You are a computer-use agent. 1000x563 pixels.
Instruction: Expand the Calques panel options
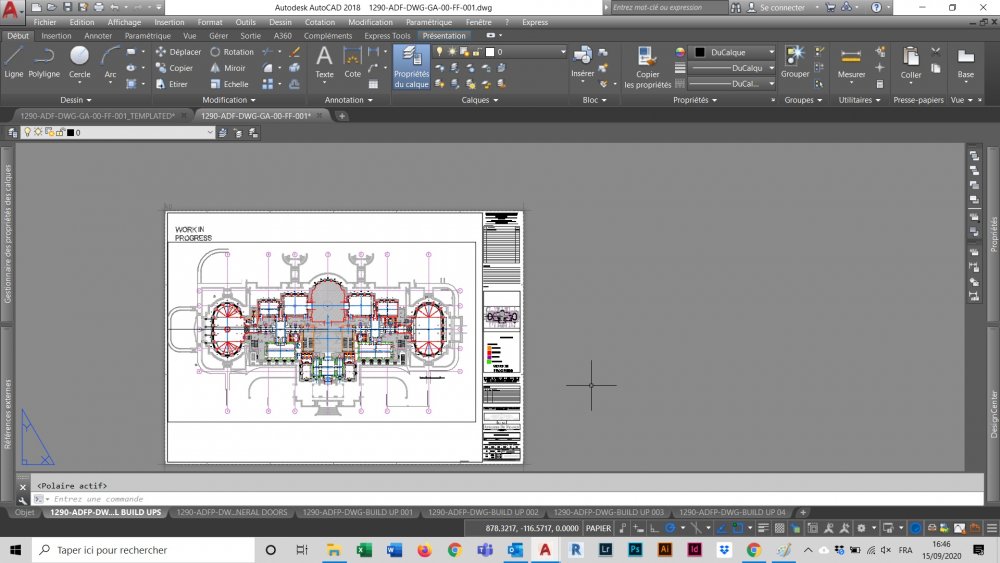pyautogui.click(x=480, y=99)
